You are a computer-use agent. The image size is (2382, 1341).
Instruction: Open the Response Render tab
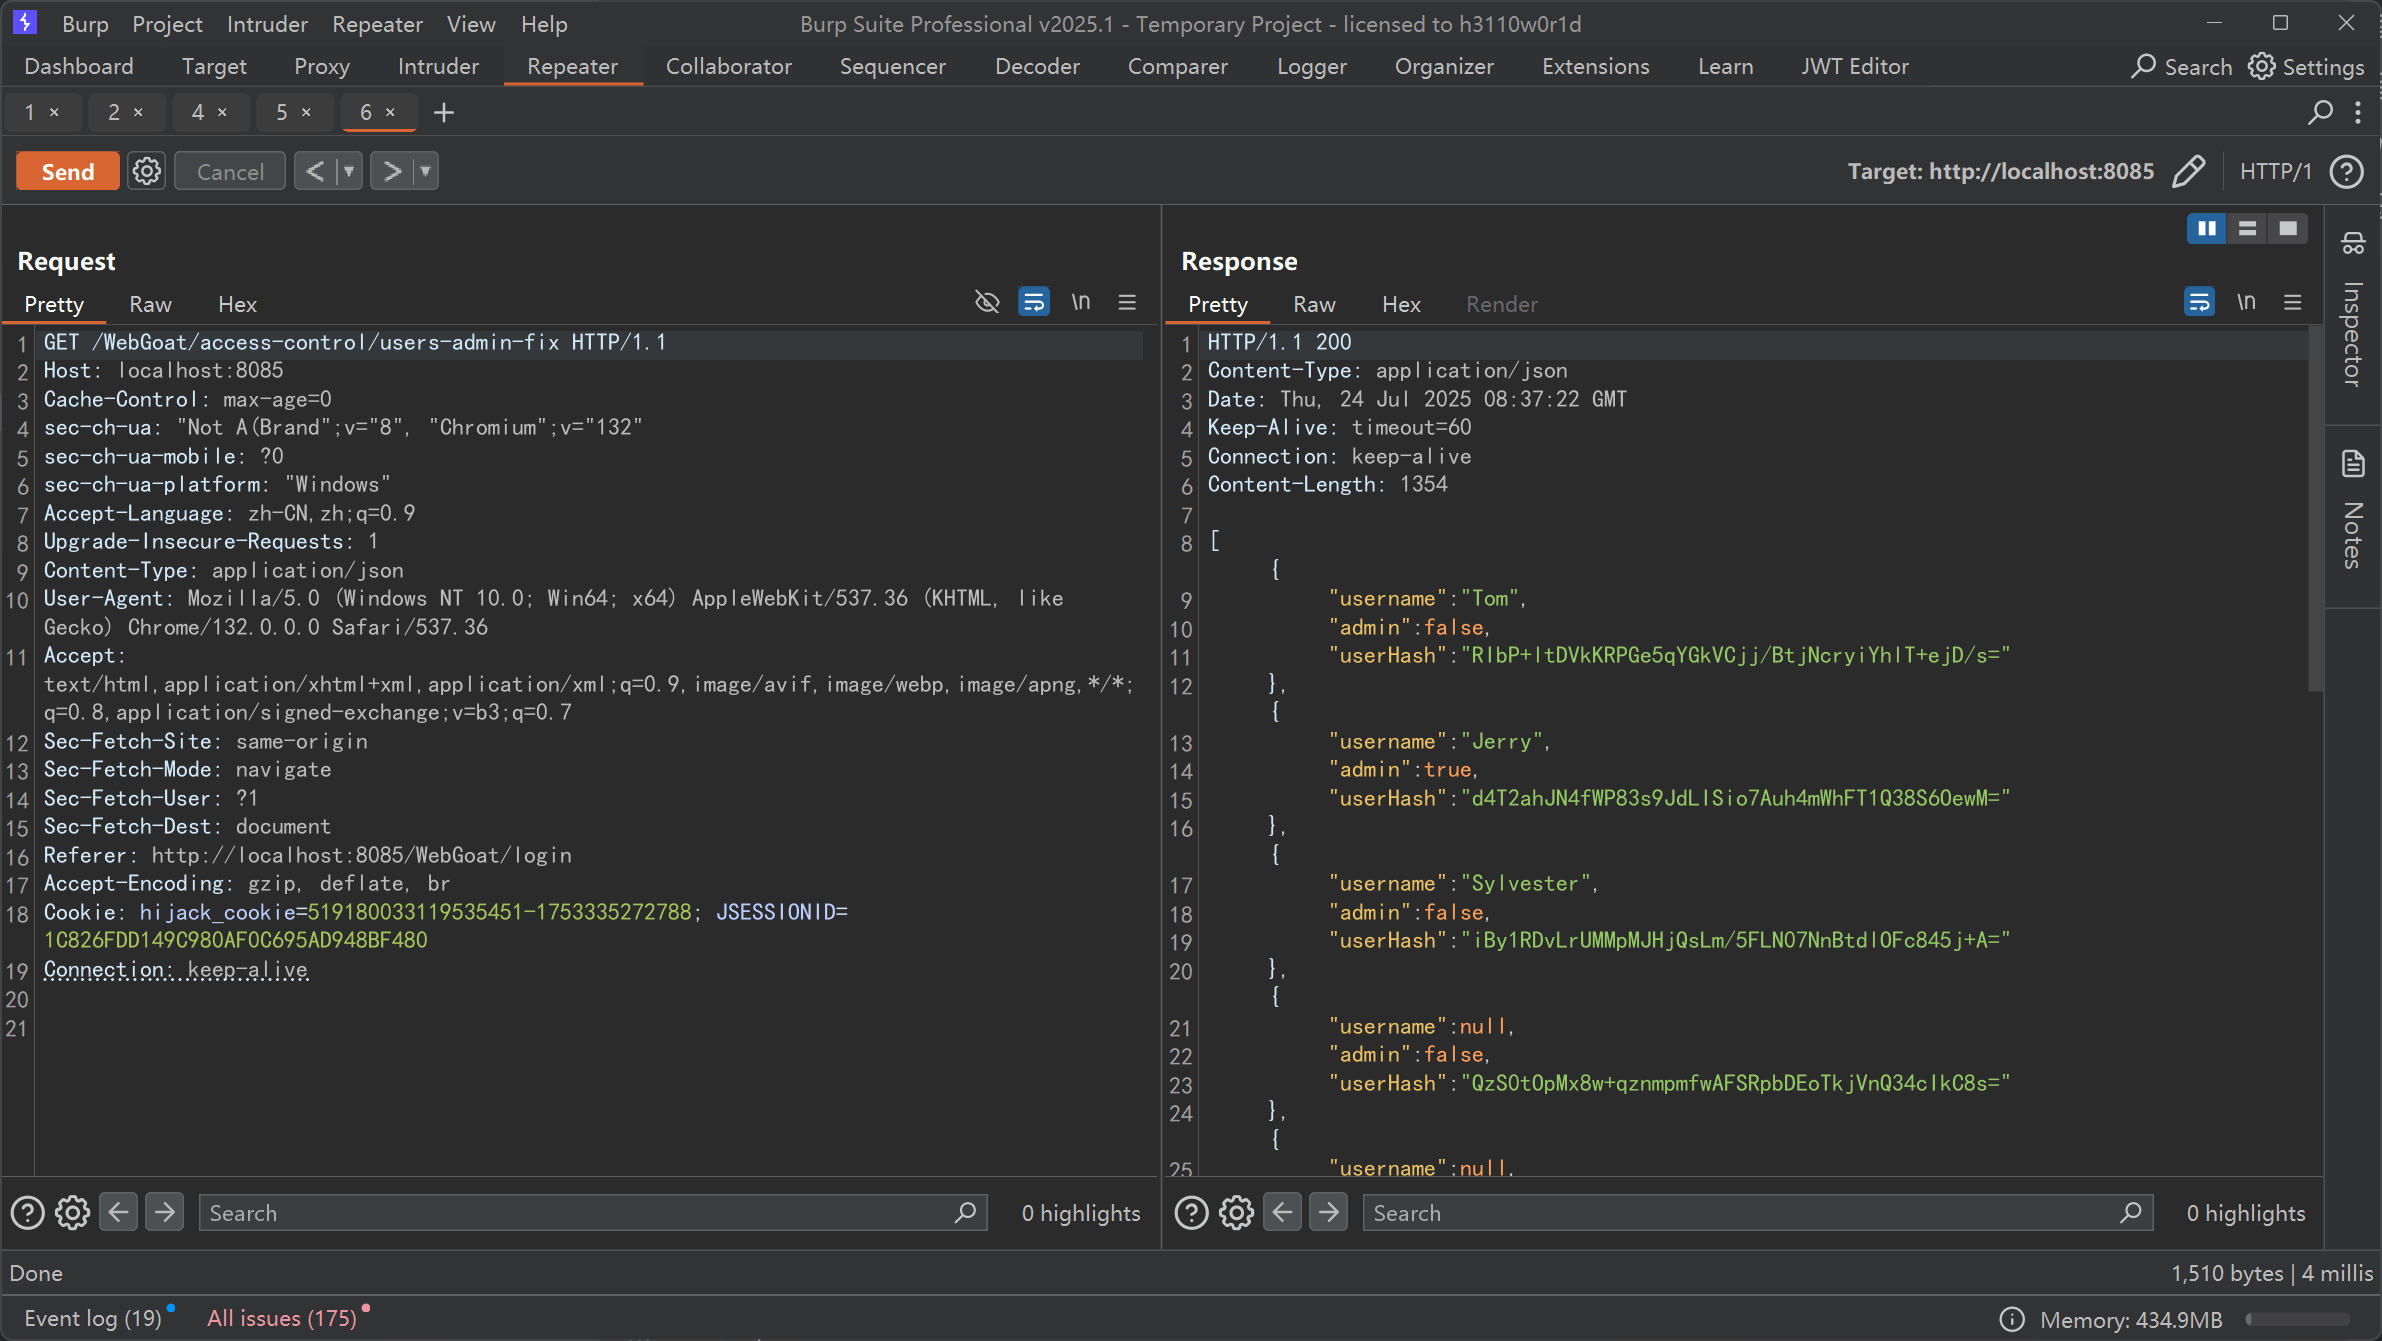coord(1501,304)
